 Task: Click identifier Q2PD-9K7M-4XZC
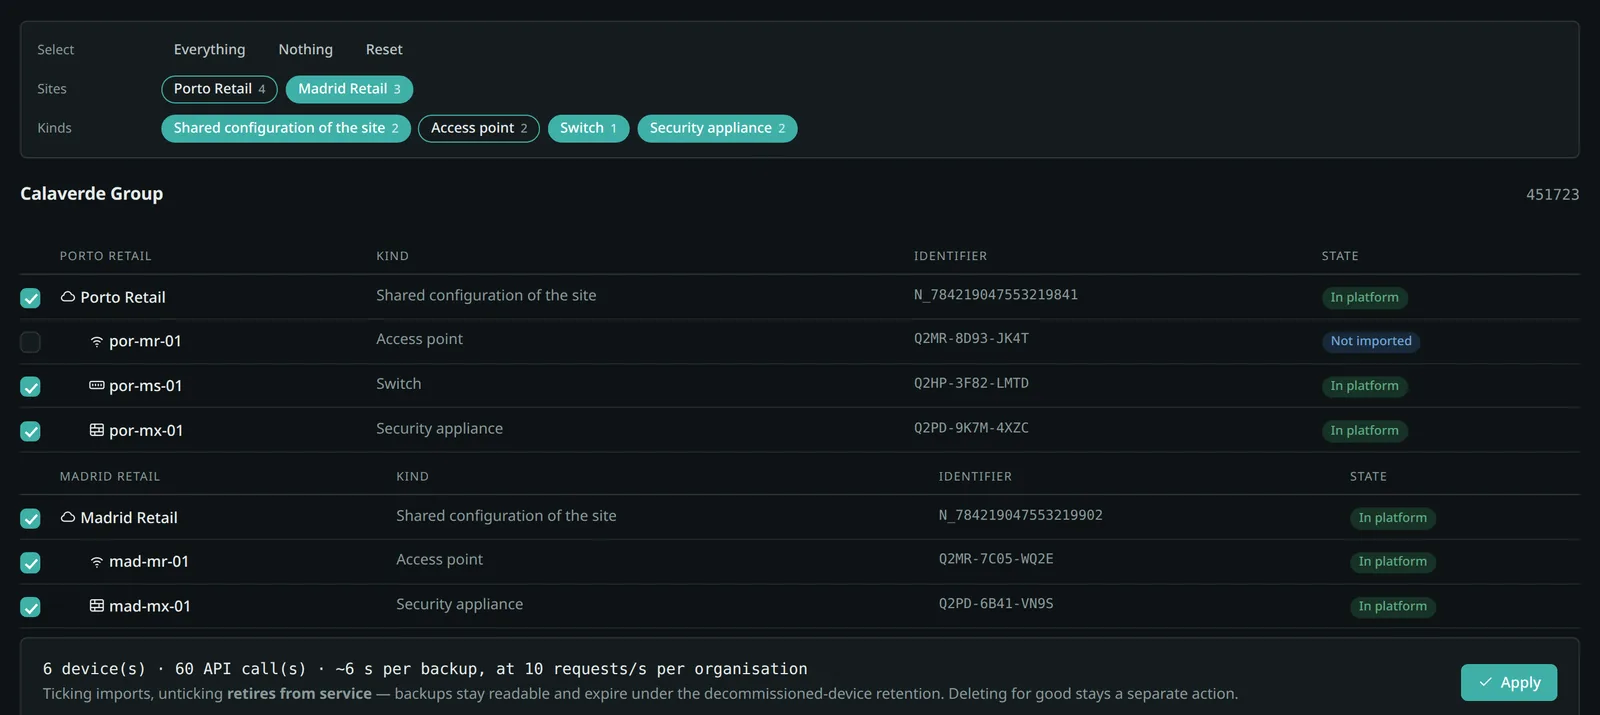(971, 428)
